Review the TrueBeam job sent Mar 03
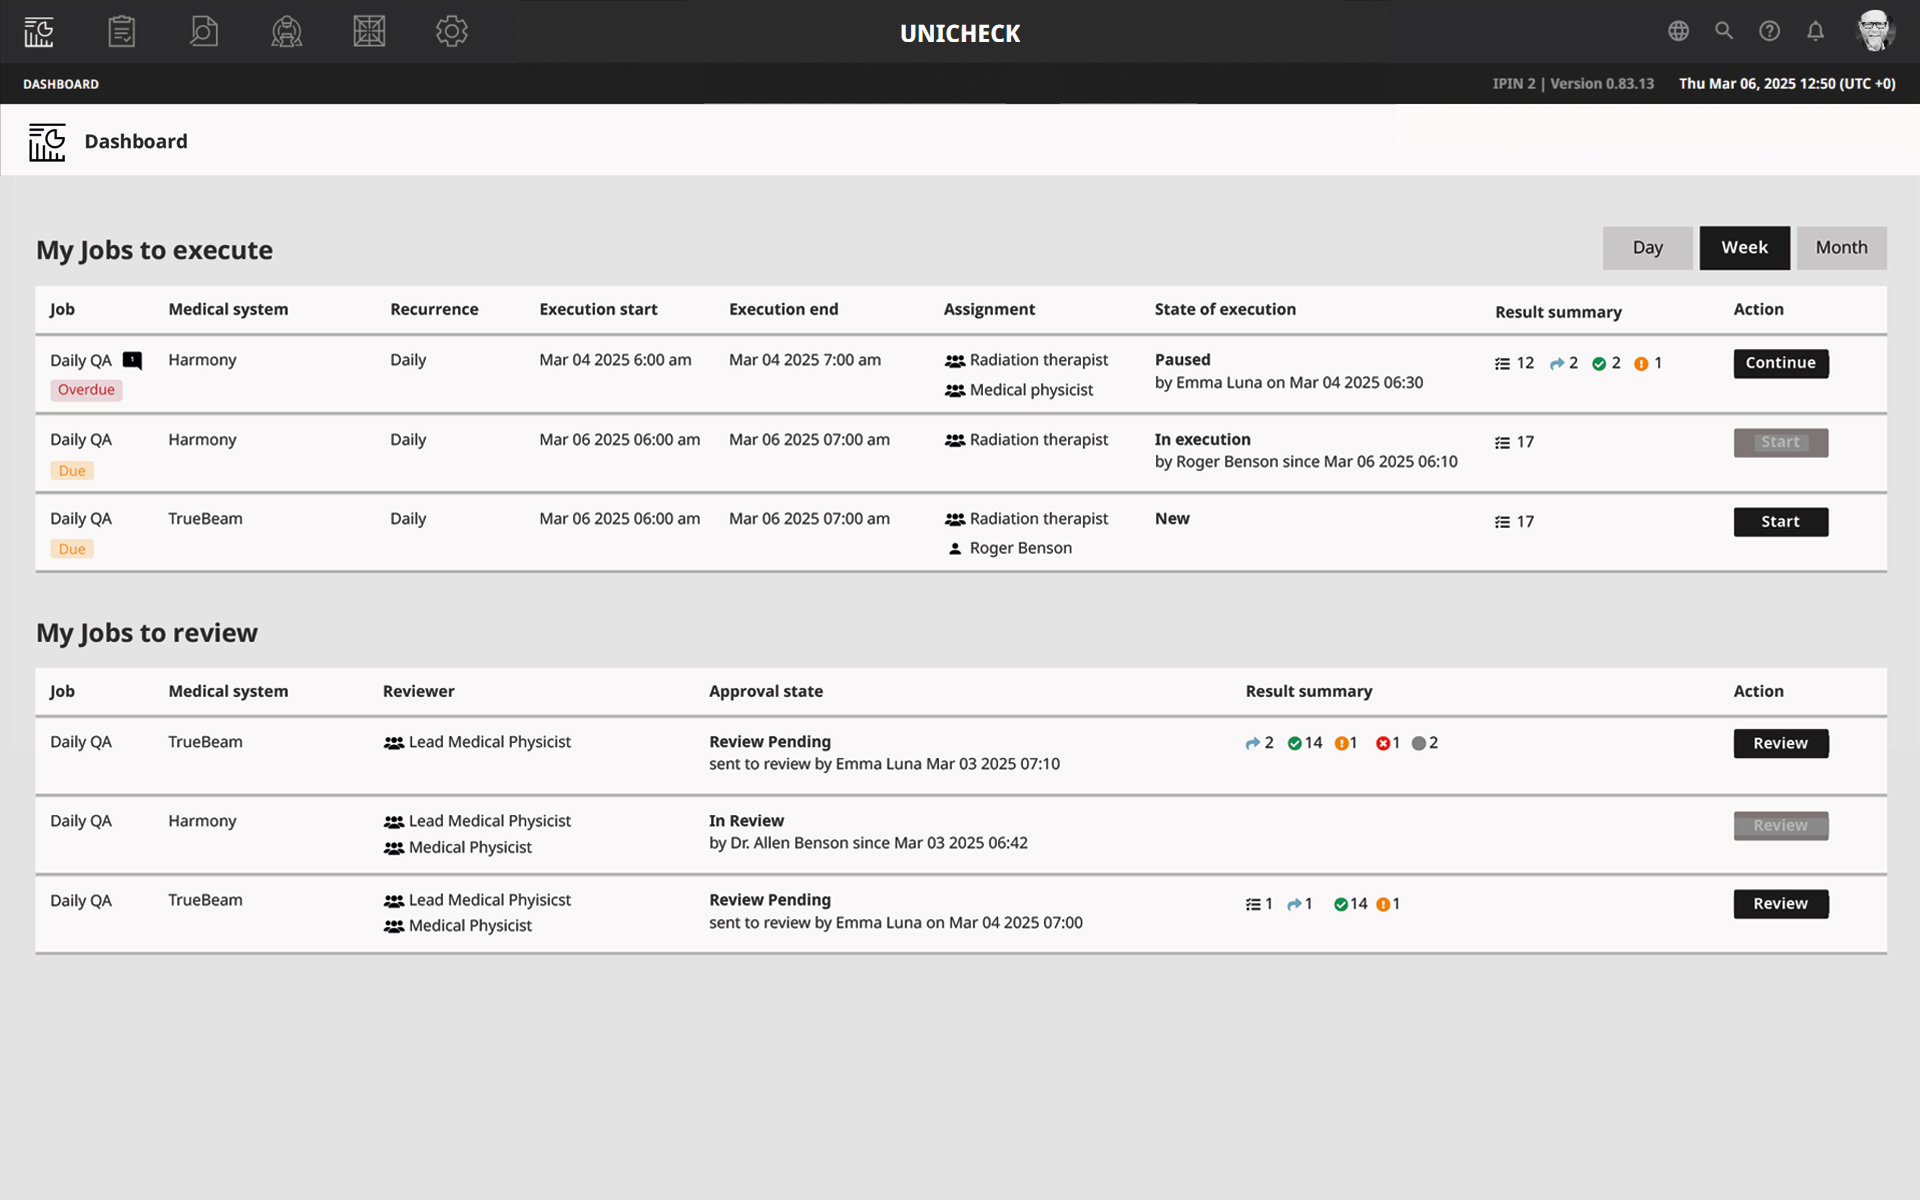The image size is (1920, 1200). pyautogui.click(x=1780, y=743)
